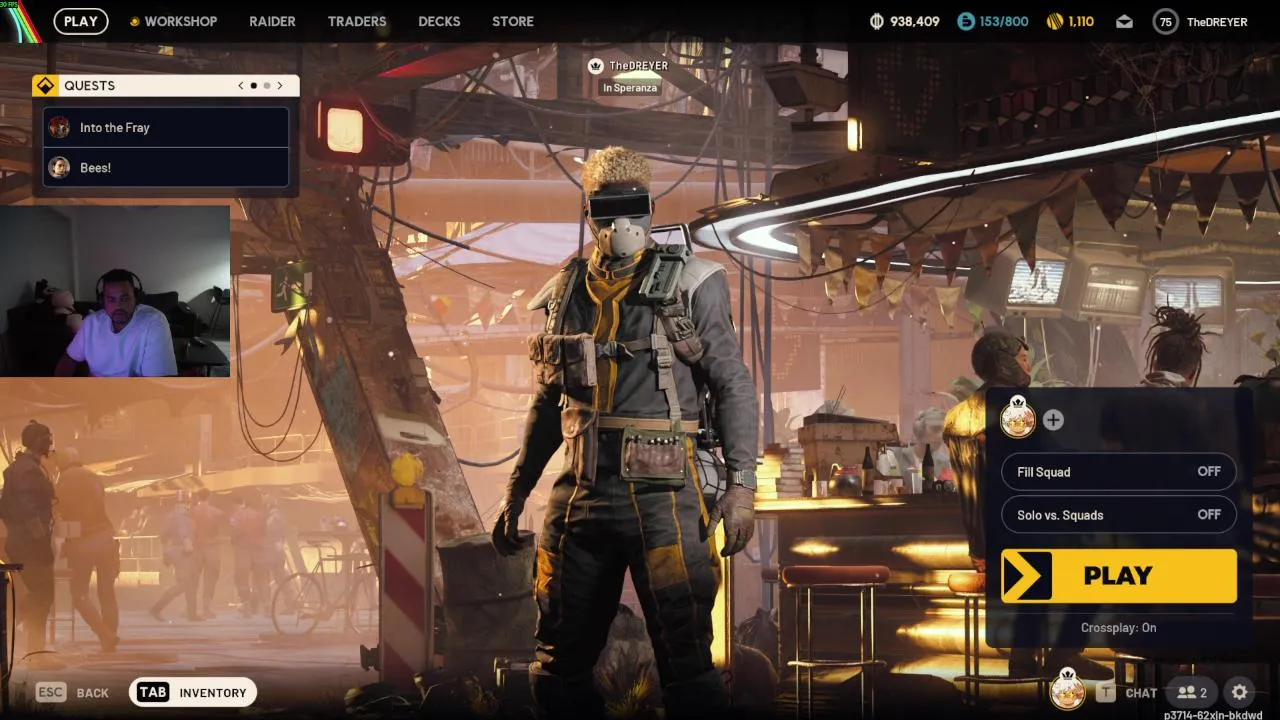Click the T key chat hint icon

[1105, 692]
